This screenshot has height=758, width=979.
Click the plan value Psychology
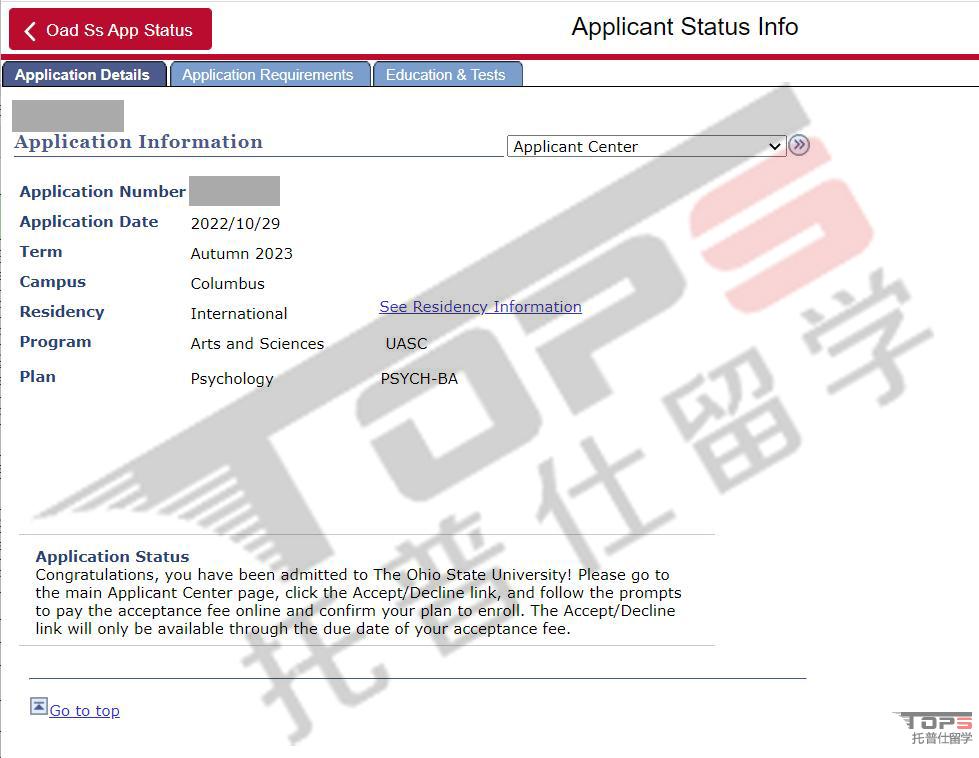tap(232, 379)
